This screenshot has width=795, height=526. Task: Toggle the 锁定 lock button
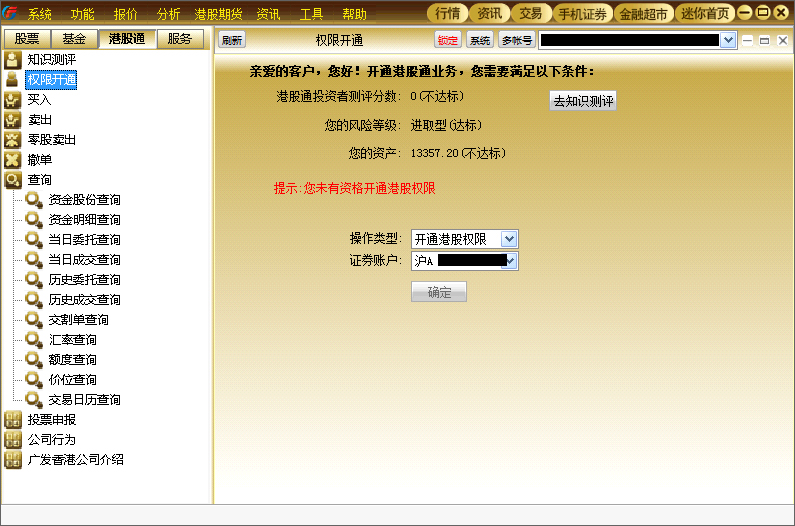[x=447, y=40]
